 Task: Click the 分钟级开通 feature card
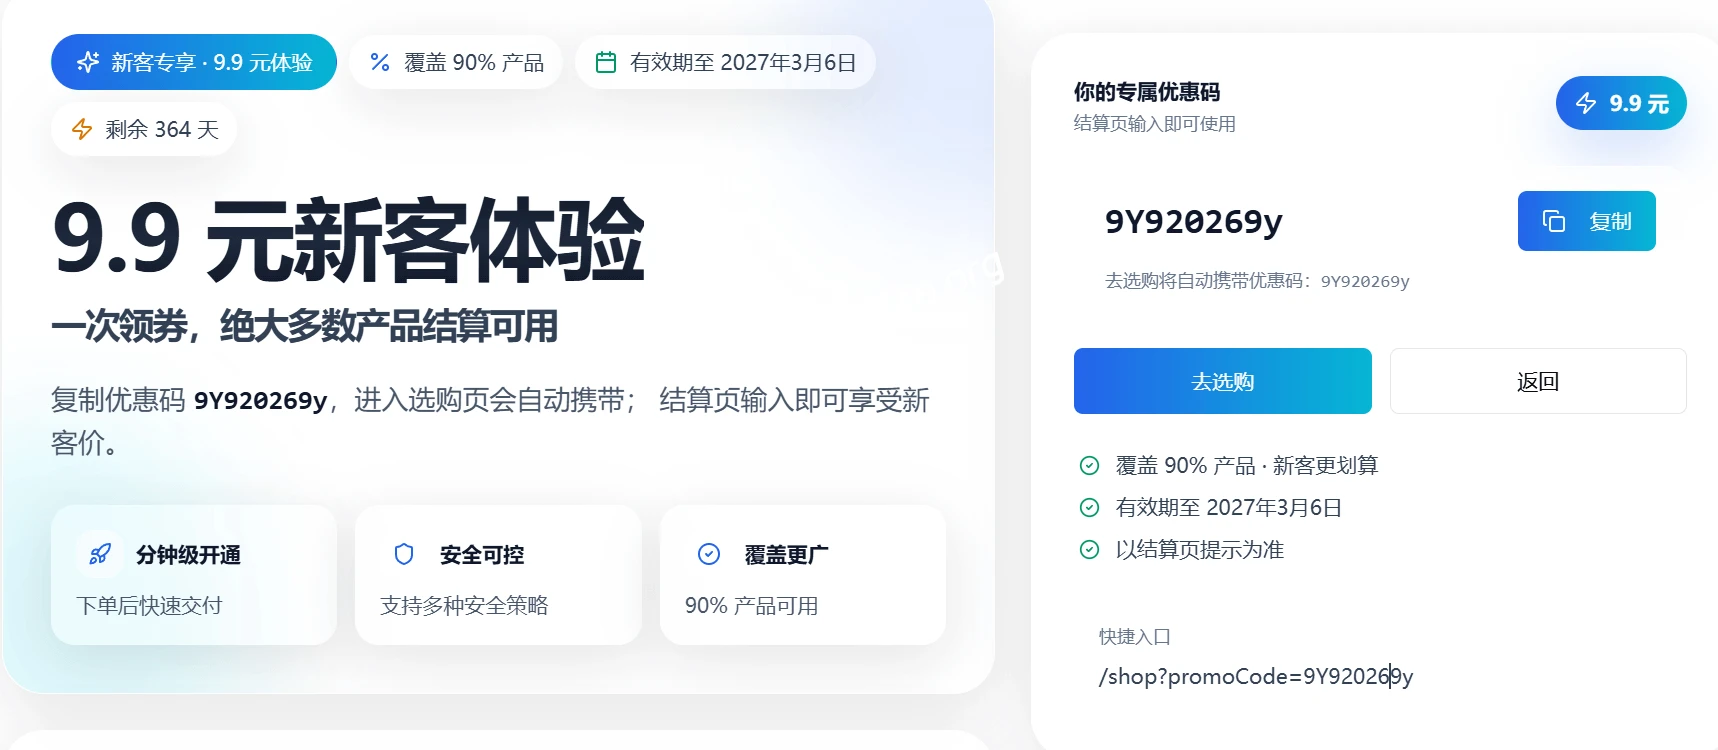point(194,575)
